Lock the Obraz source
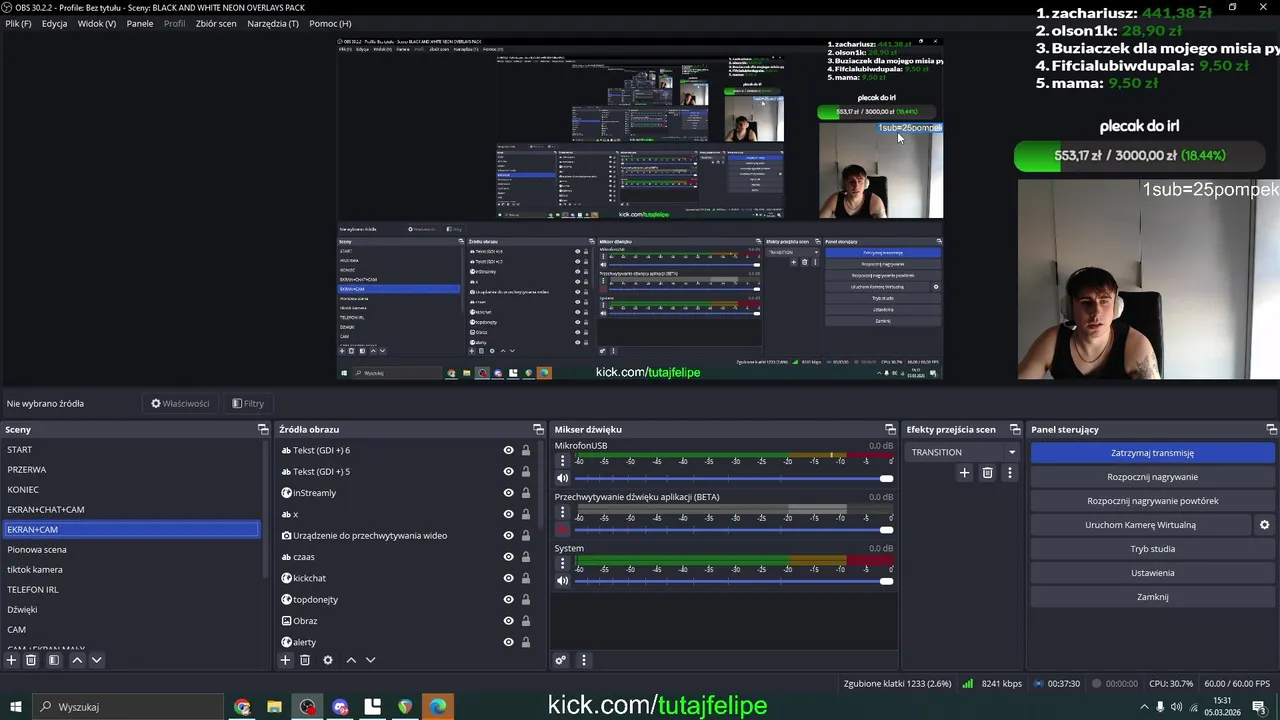Image resolution: width=1280 pixels, height=720 pixels. [x=526, y=621]
